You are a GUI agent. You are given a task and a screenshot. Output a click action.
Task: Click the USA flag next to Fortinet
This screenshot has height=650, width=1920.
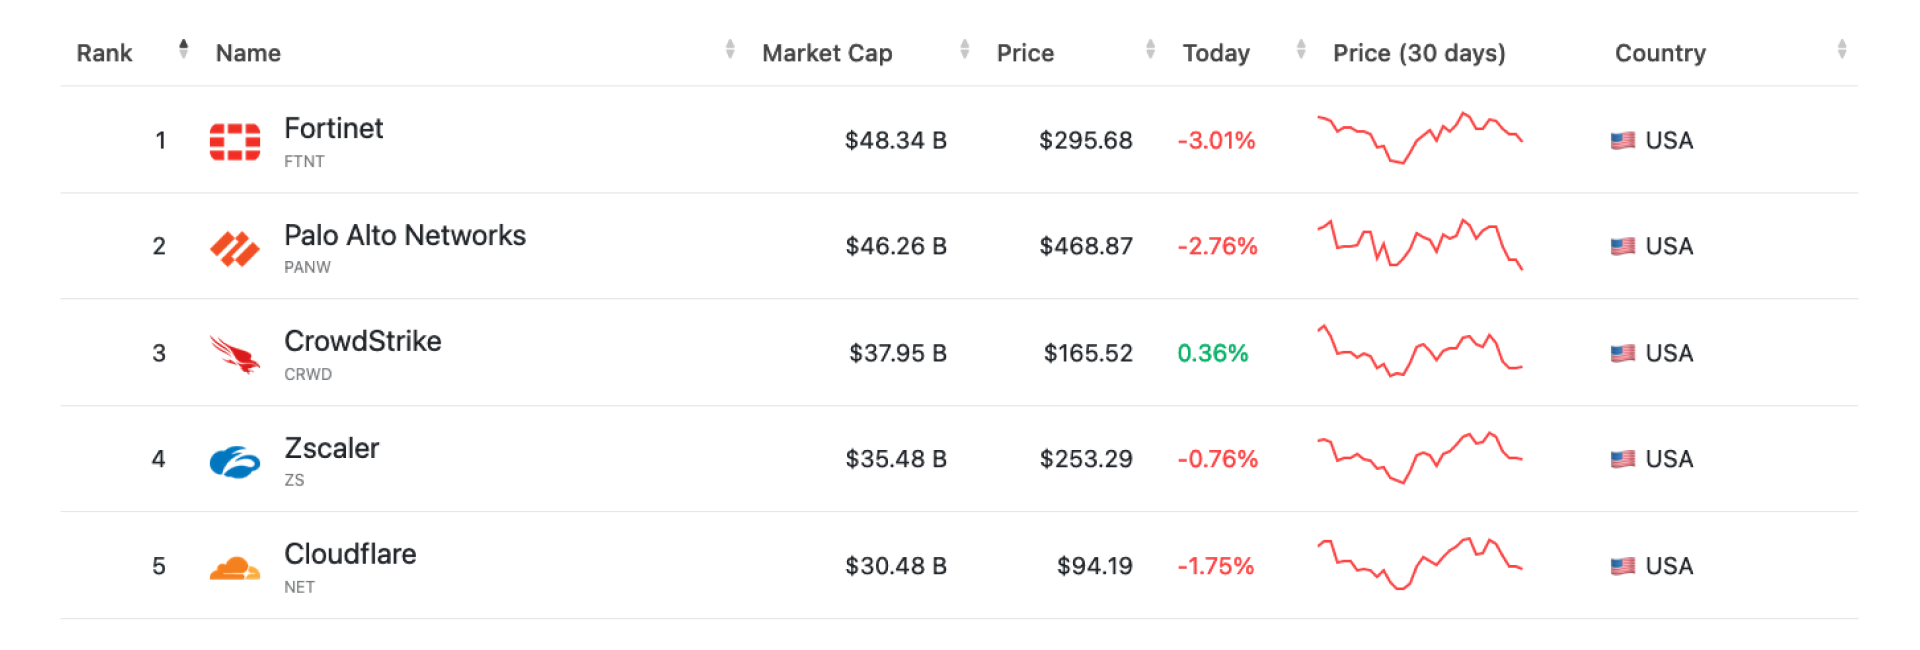point(1621,140)
